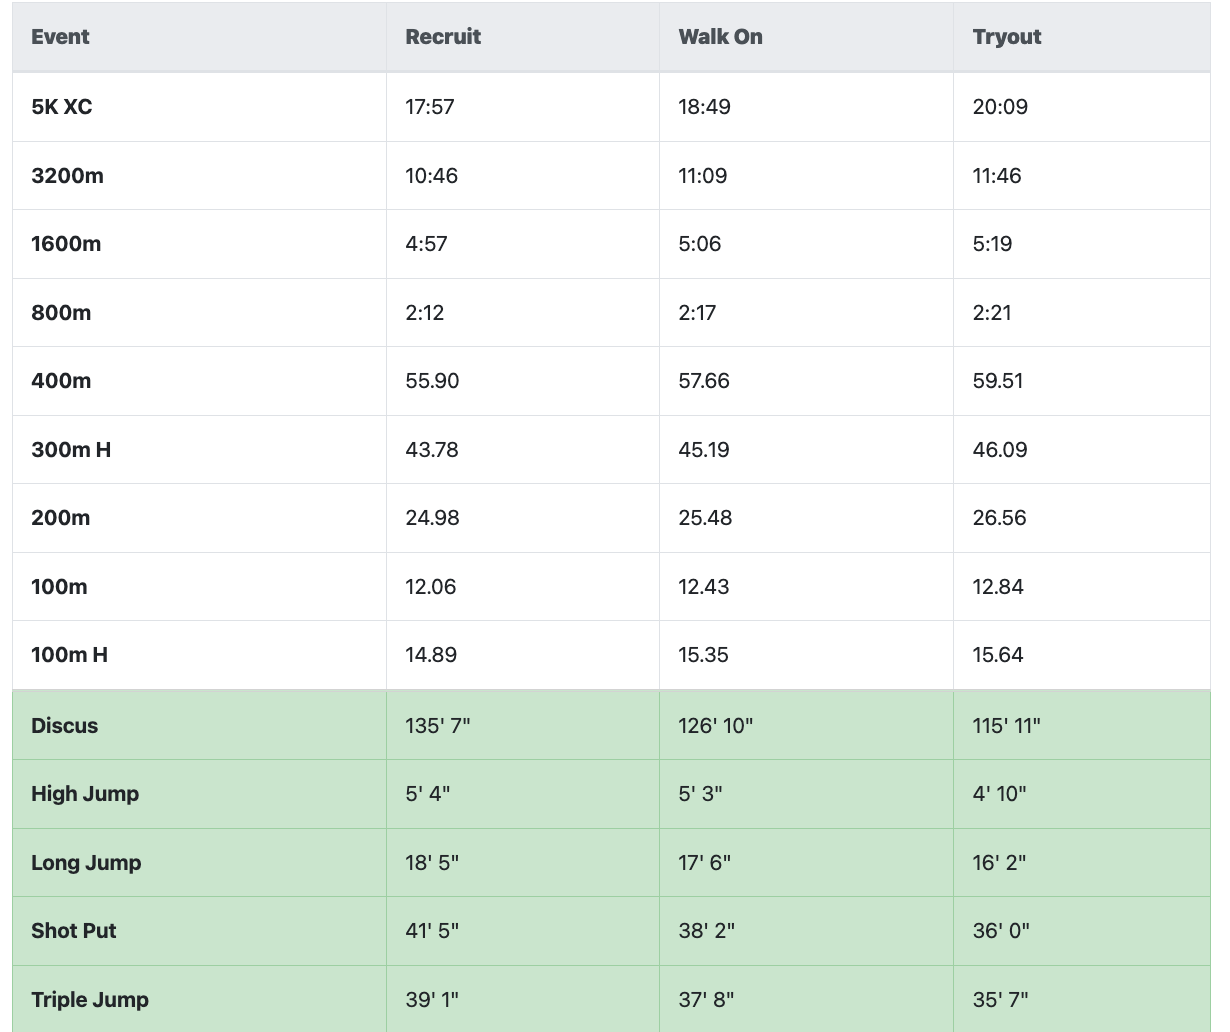Click the 5K XC walk on time 18:49
The width and height of the screenshot is (1230, 1032).
point(704,107)
